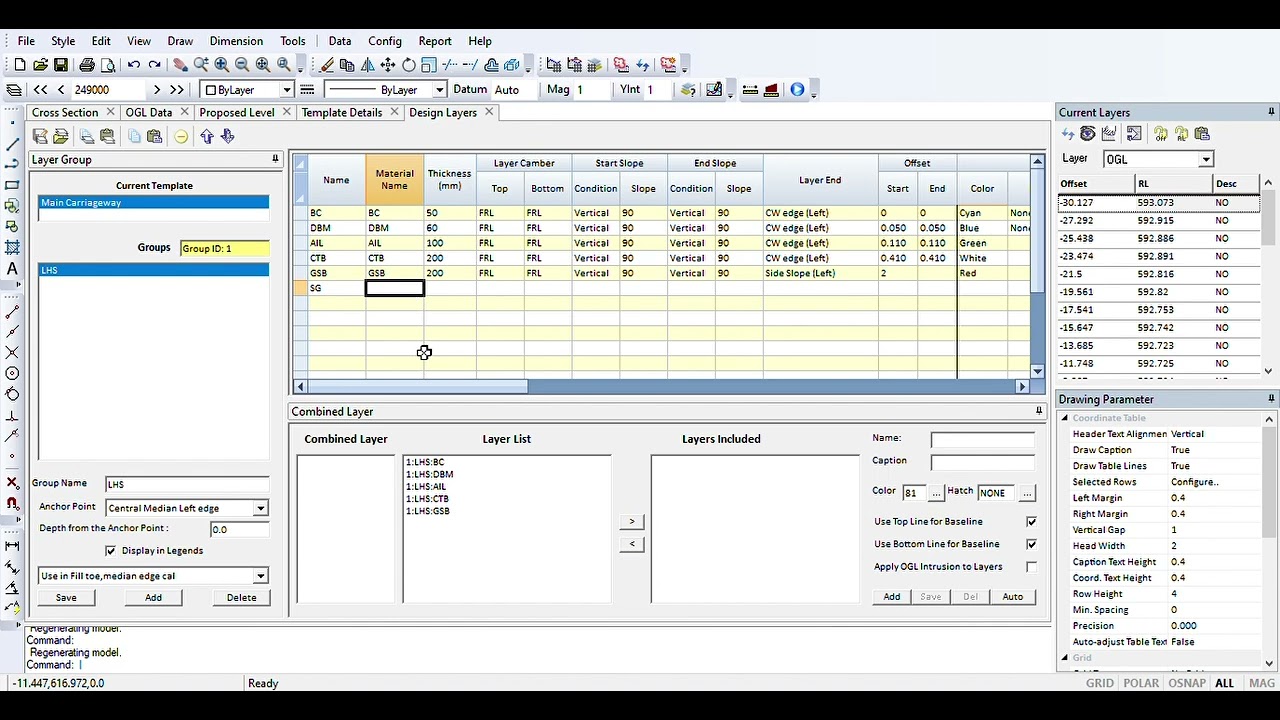Screen dimensions: 1280x720
Task: Collapse the Grid section in Drawing Parameter
Action: point(1065,658)
